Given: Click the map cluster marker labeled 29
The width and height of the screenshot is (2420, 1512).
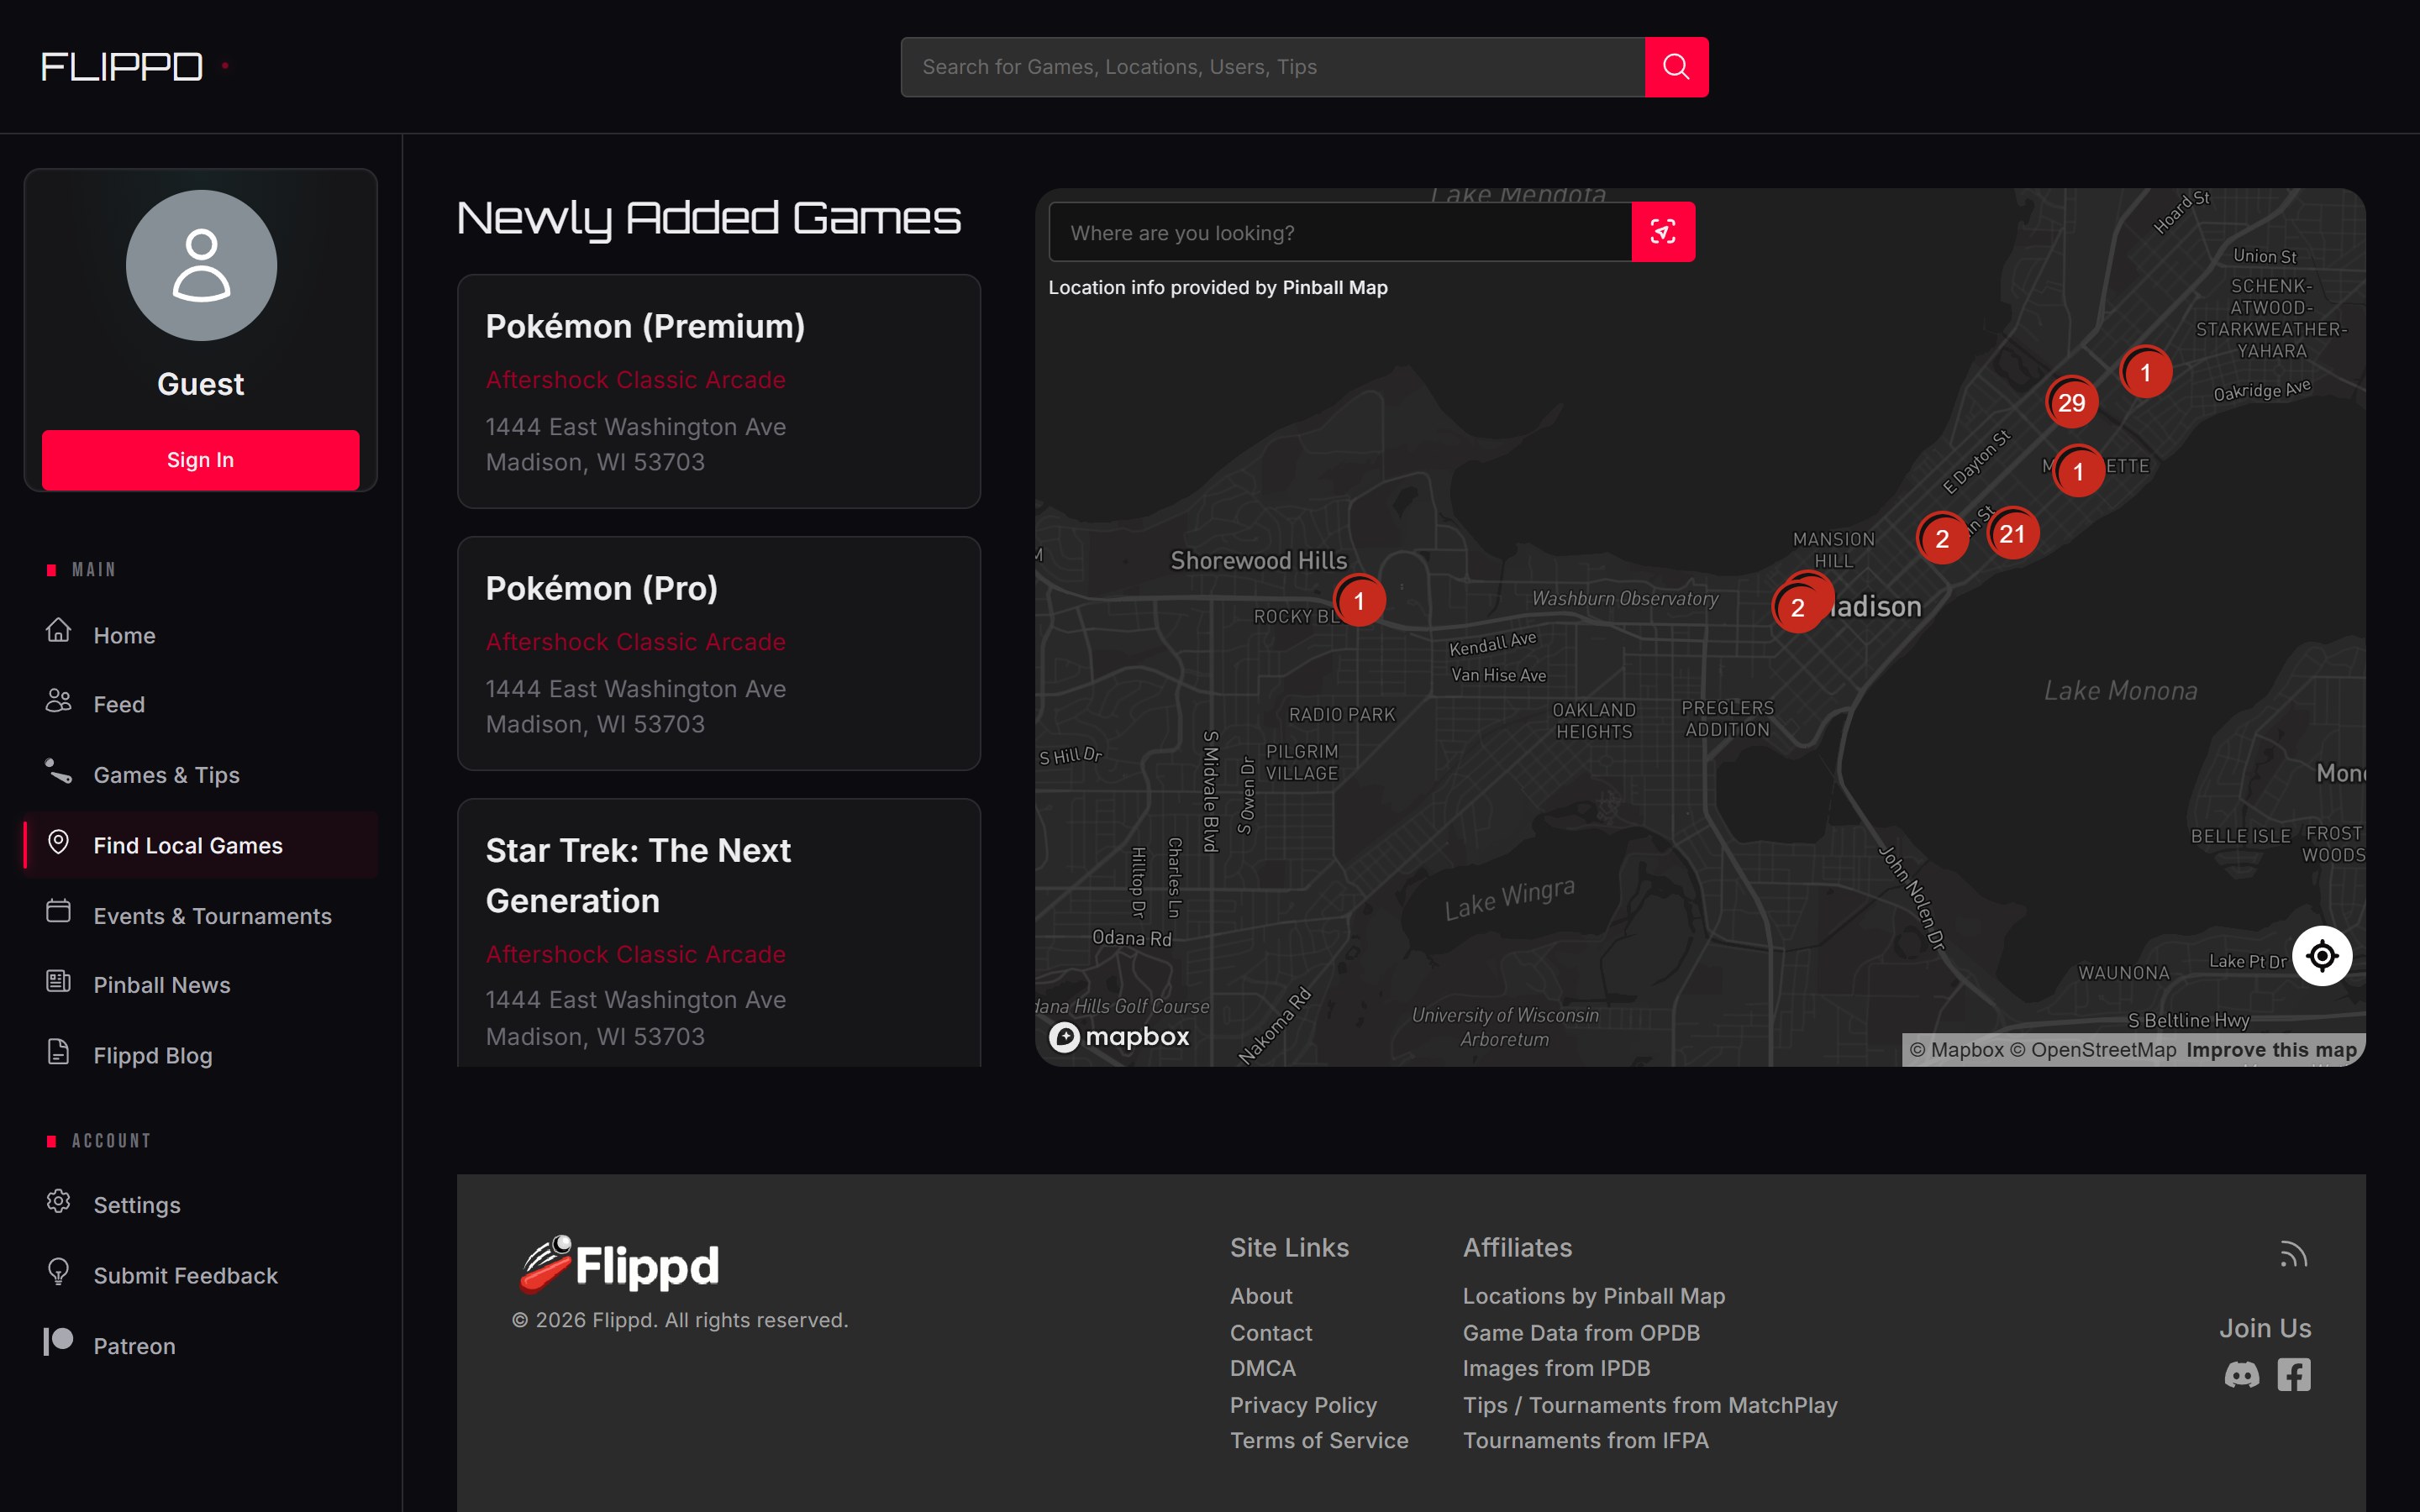Looking at the screenshot, I should [x=2072, y=403].
